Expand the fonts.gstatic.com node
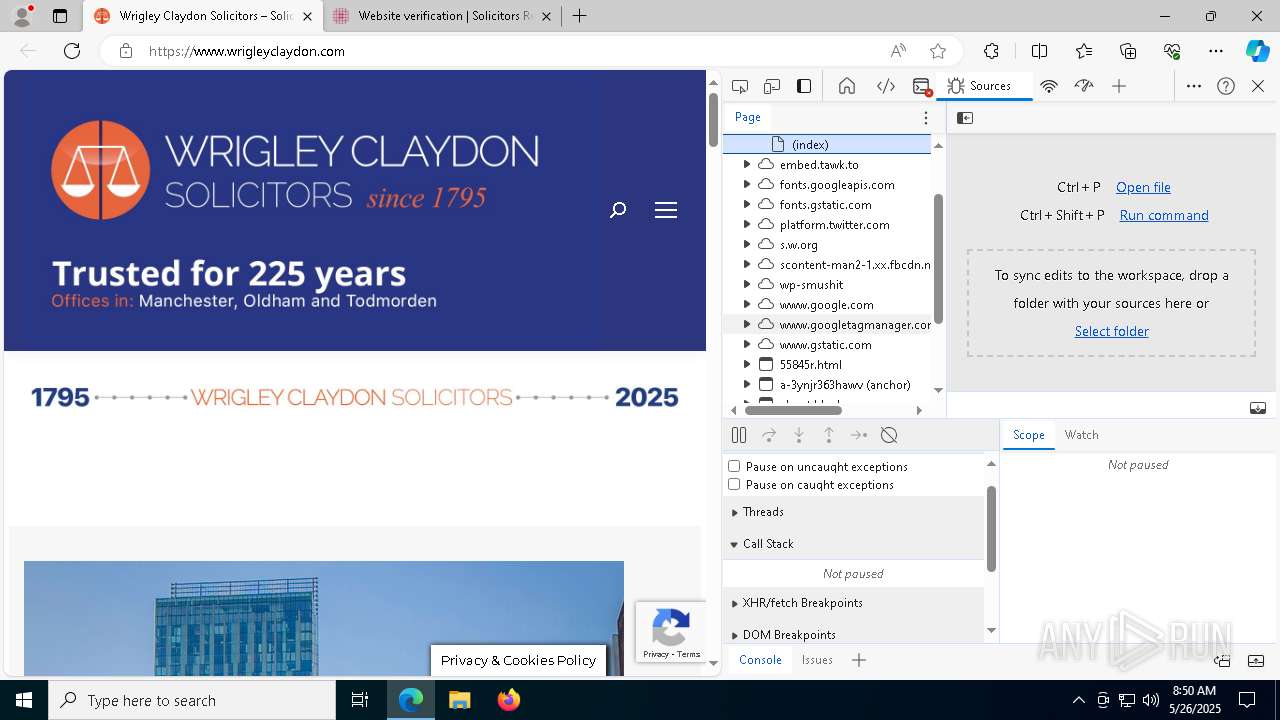The width and height of the screenshot is (1280, 720). [x=747, y=204]
